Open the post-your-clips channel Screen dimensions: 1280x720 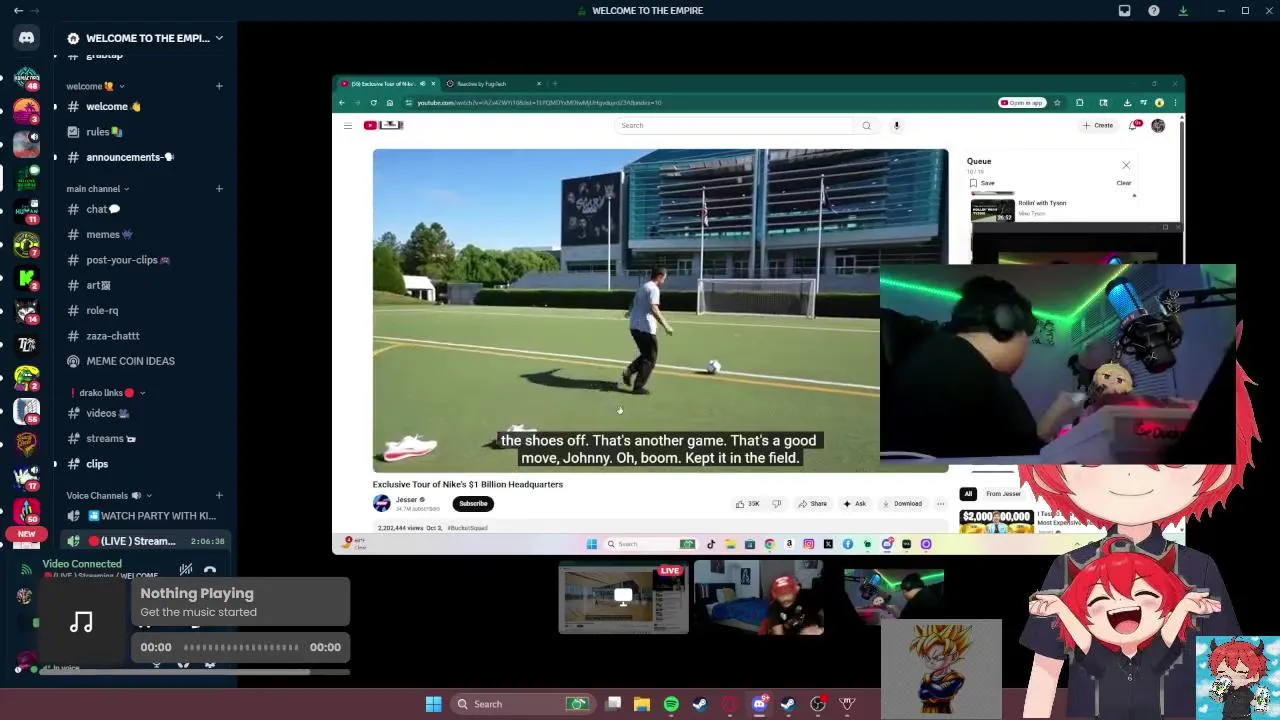pos(144,260)
